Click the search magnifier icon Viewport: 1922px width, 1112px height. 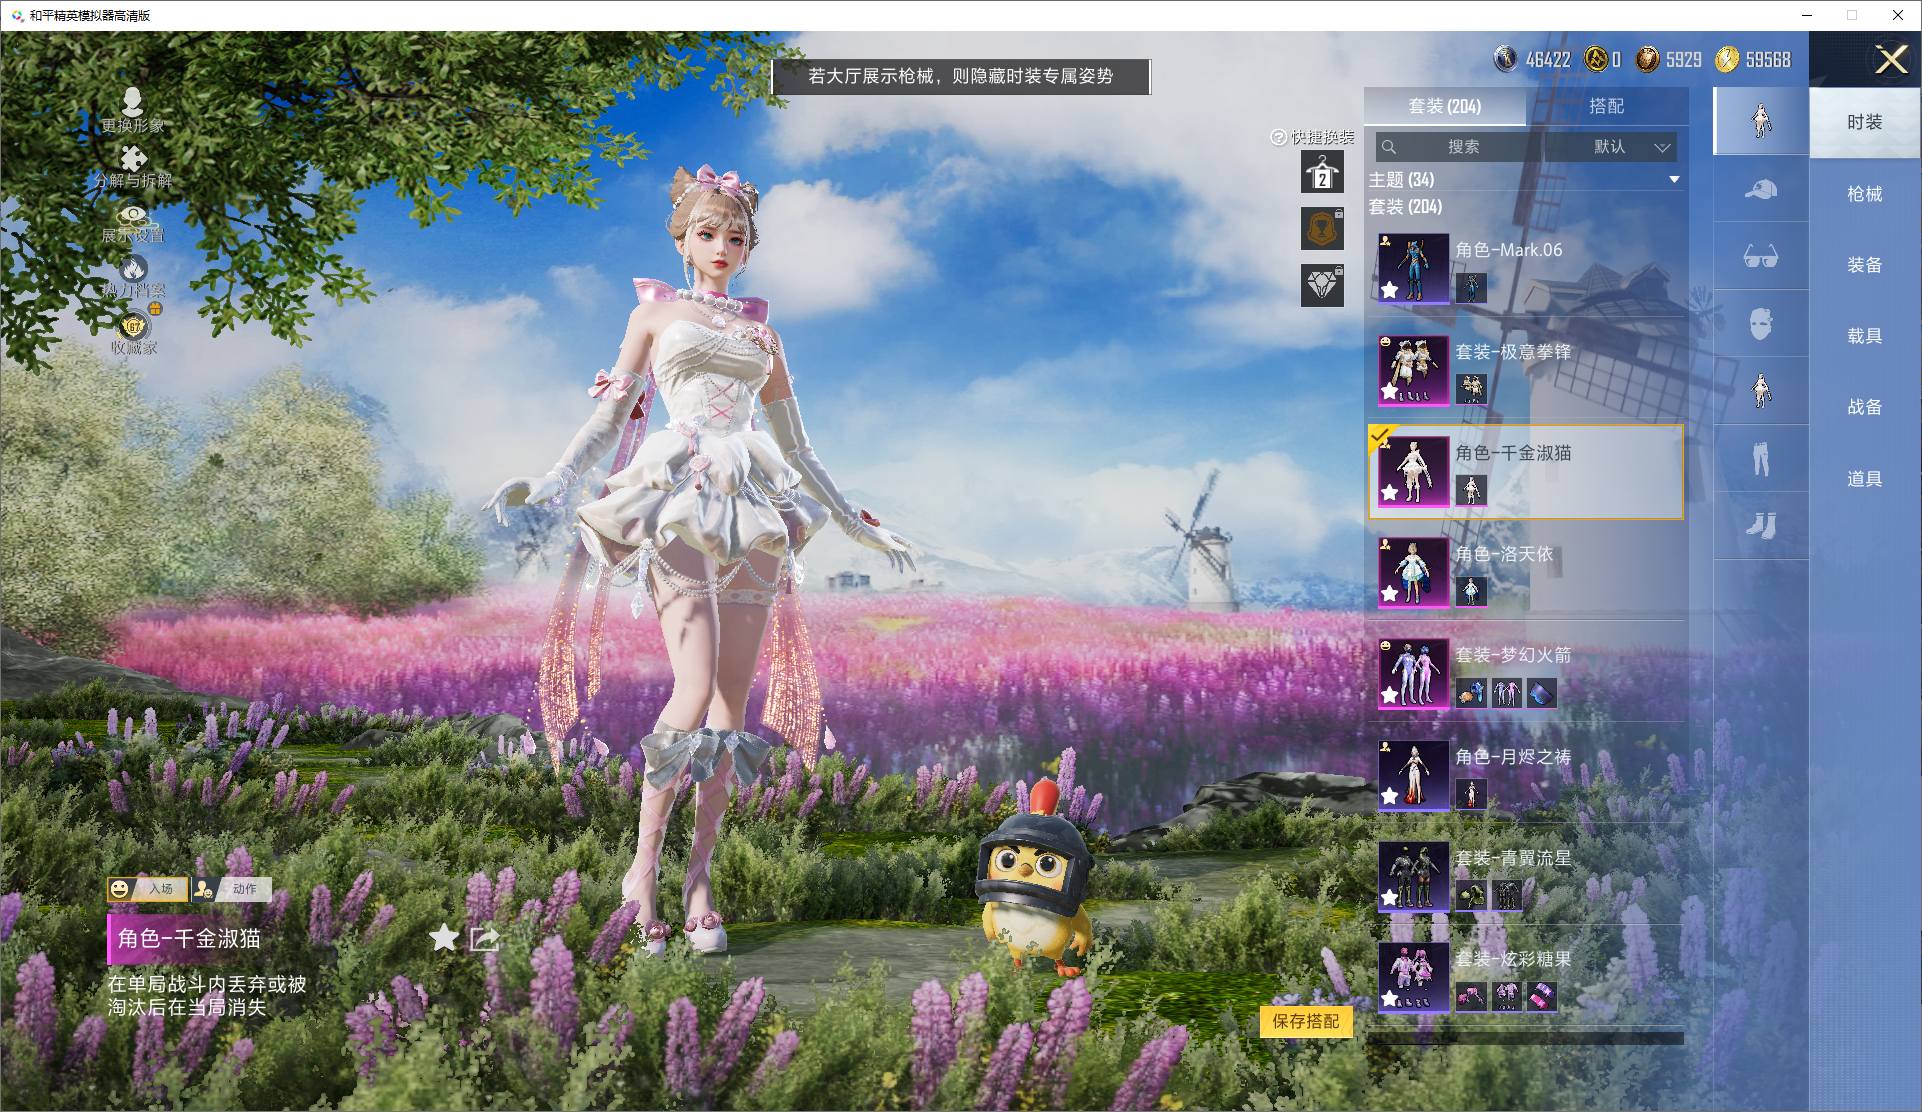pos(1389,147)
